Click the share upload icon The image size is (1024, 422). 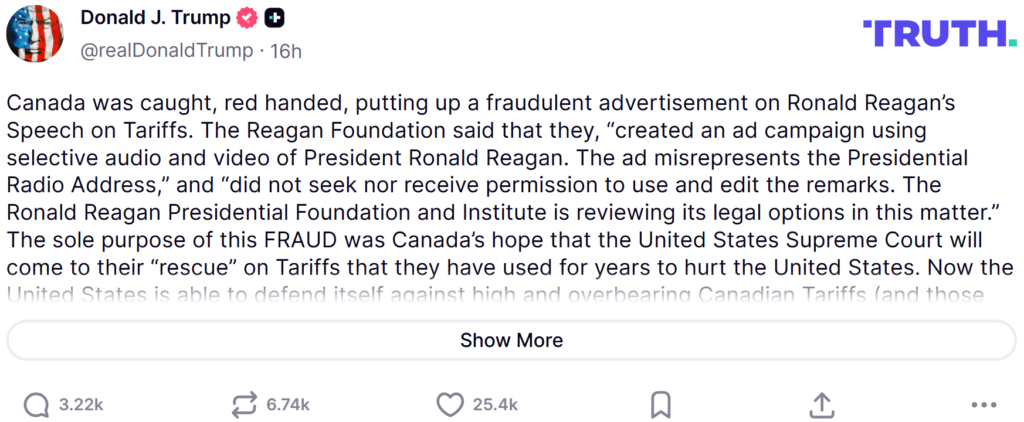(x=821, y=404)
